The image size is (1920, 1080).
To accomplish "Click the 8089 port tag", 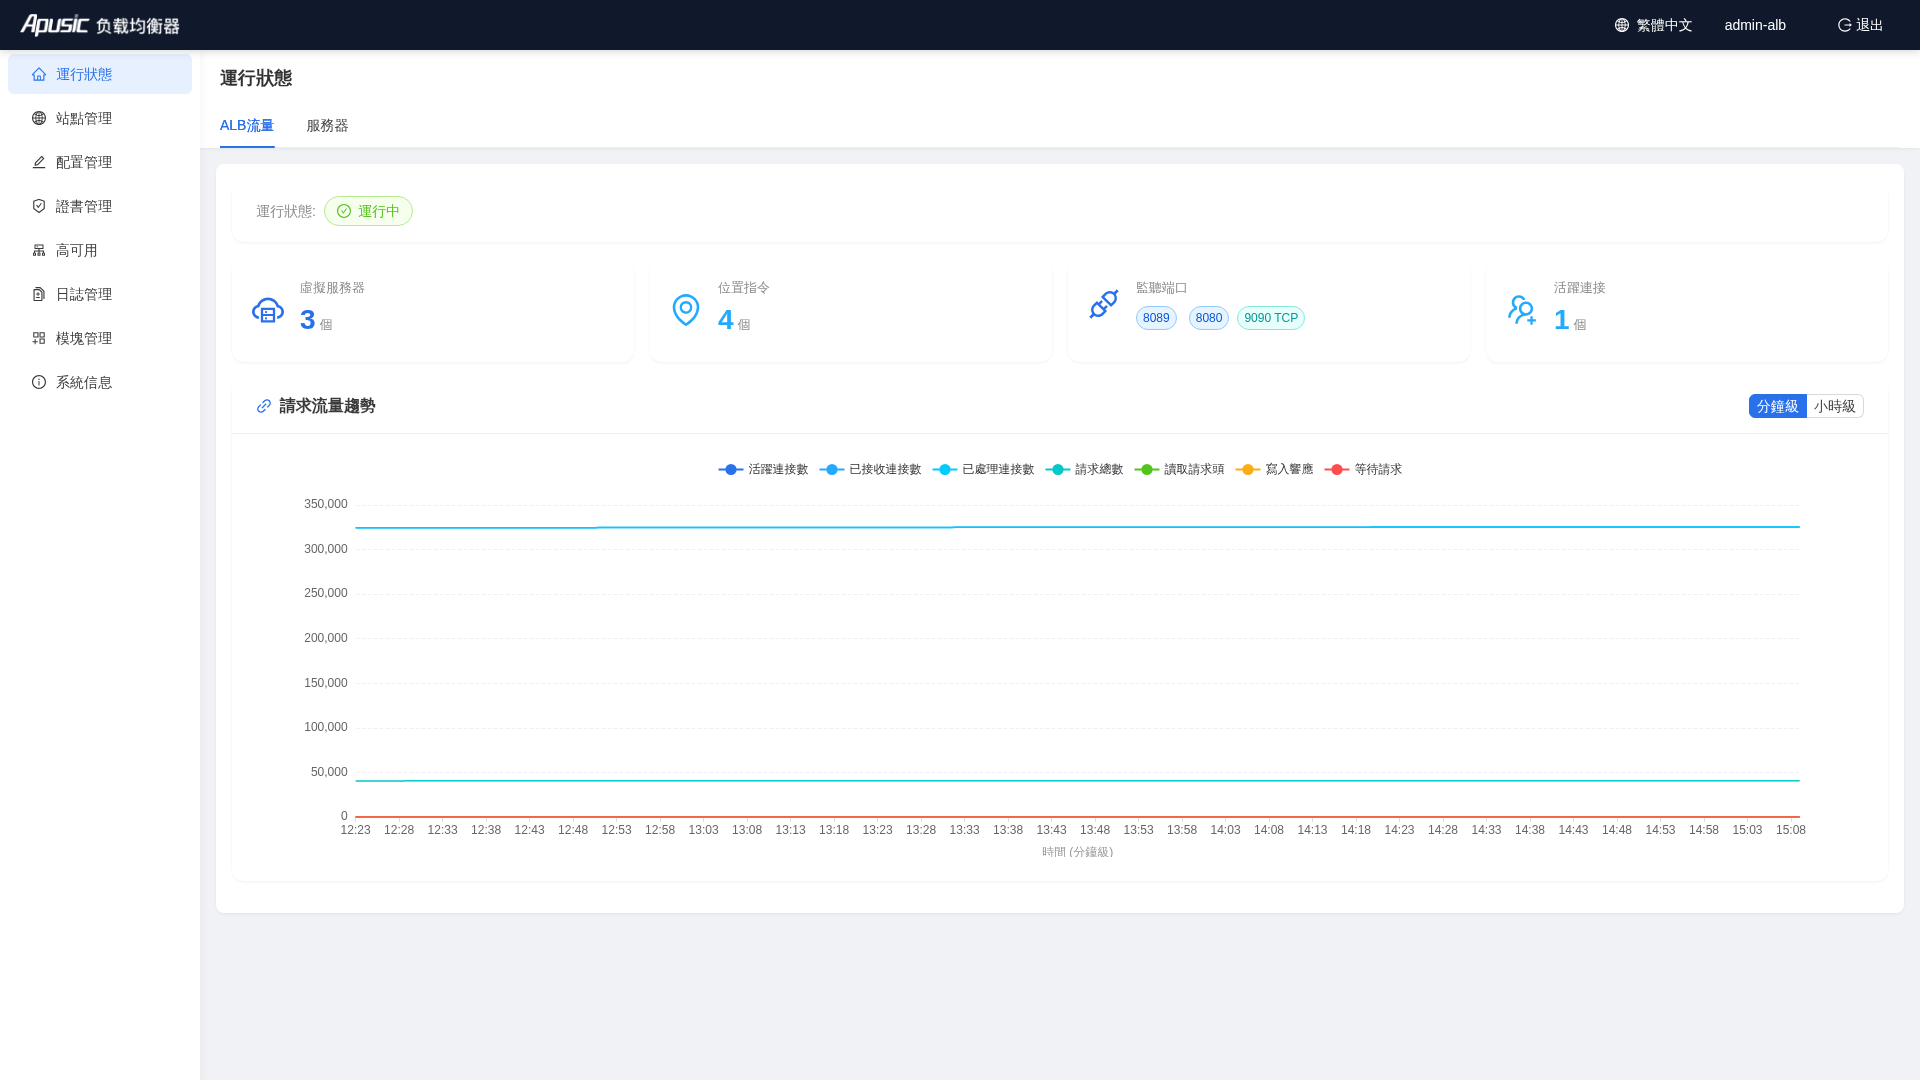I will (x=1156, y=318).
